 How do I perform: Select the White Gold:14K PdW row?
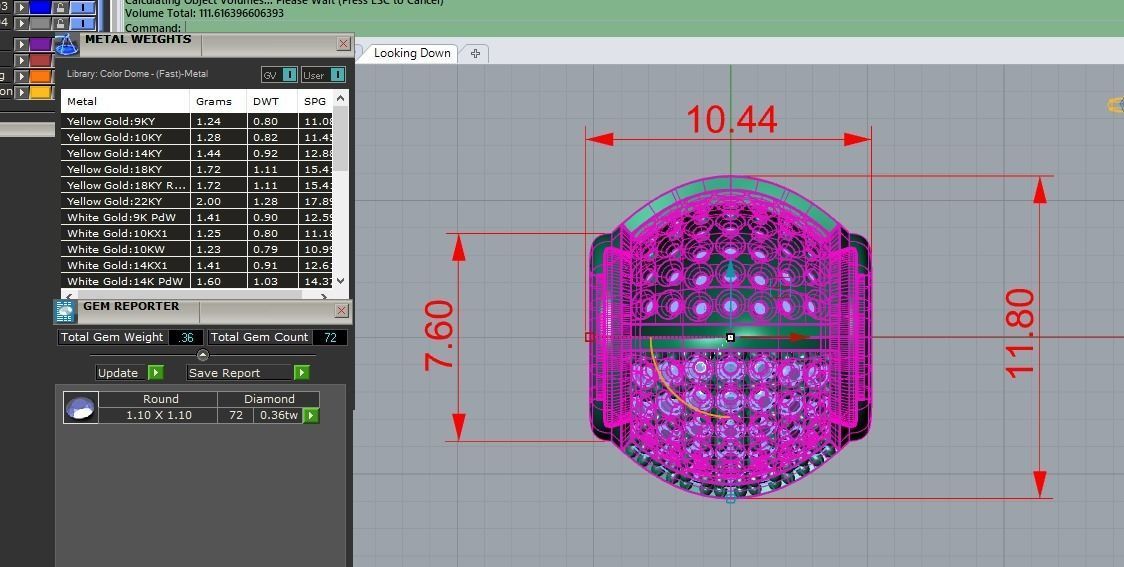(197, 281)
